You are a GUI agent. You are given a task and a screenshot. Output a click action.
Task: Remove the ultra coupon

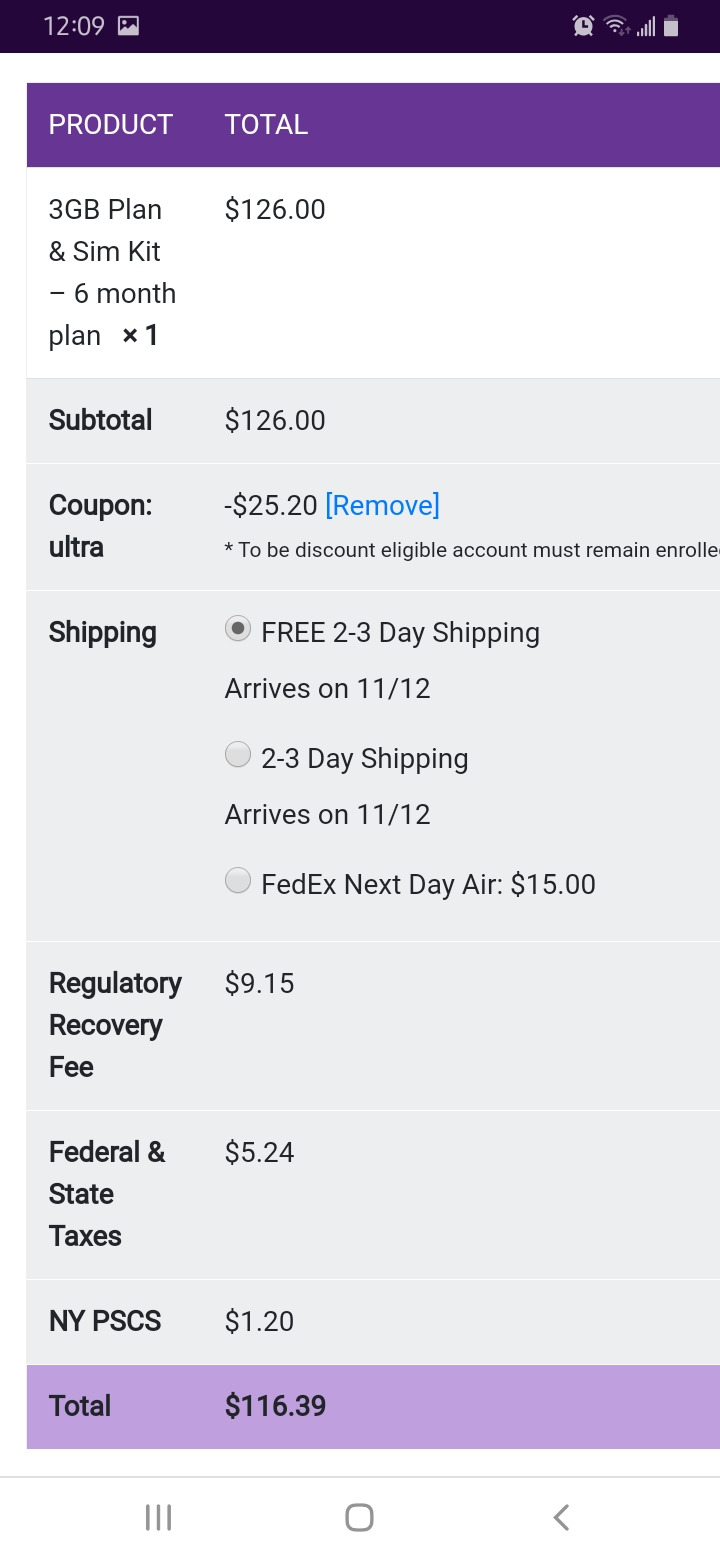click(382, 505)
